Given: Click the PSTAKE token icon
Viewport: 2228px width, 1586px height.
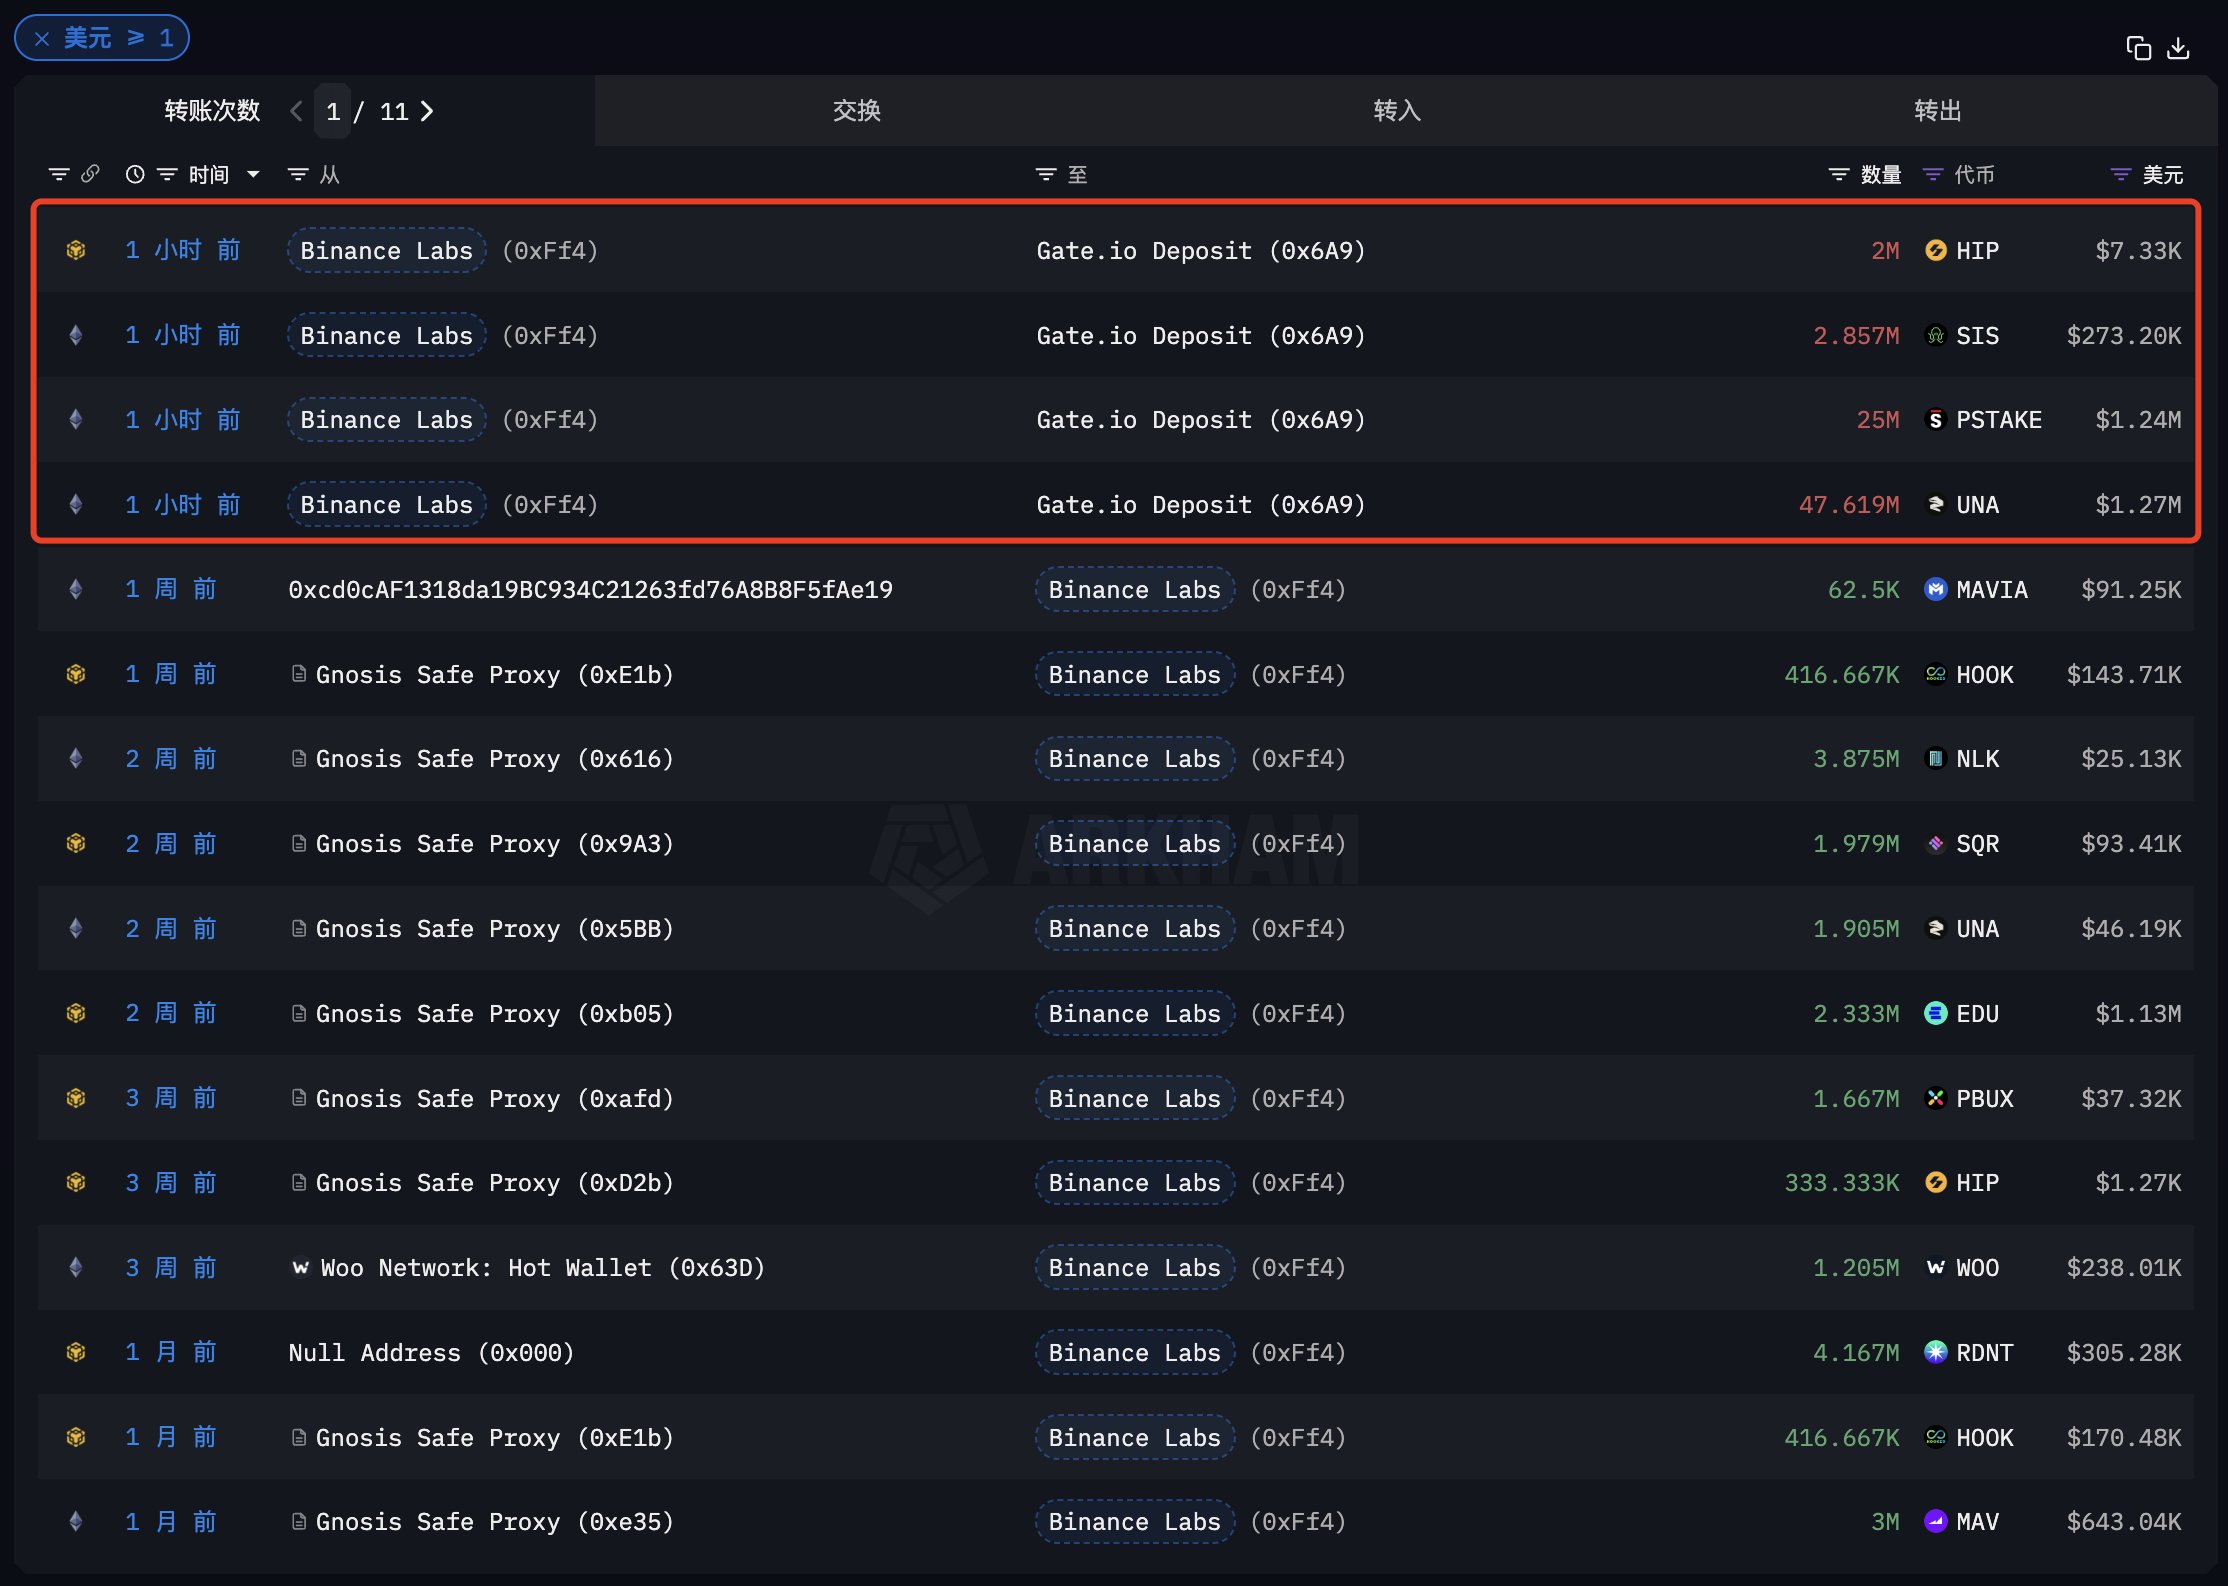Looking at the screenshot, I should pyautogui.click(x=1936, y=420).
